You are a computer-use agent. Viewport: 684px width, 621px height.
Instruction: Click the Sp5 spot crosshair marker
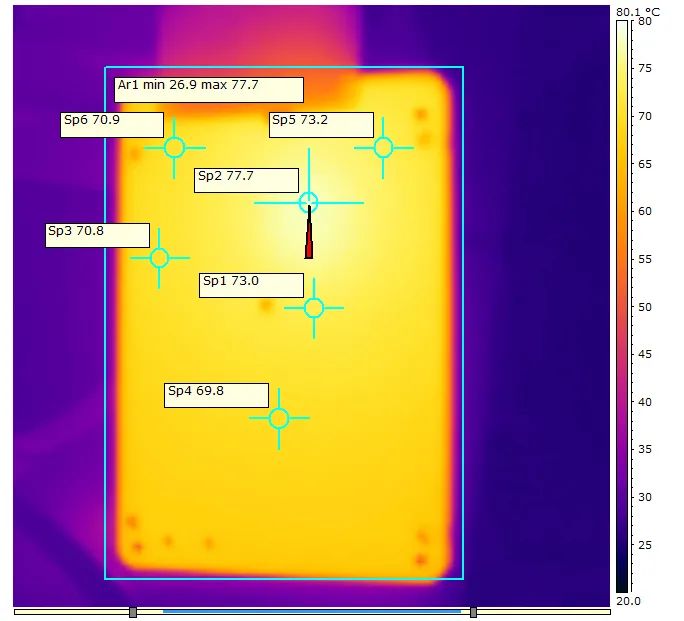click(383, 147)
